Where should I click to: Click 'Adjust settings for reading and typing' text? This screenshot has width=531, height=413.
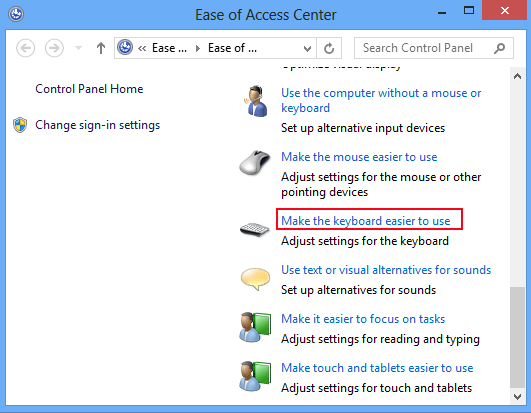[380, 339]
